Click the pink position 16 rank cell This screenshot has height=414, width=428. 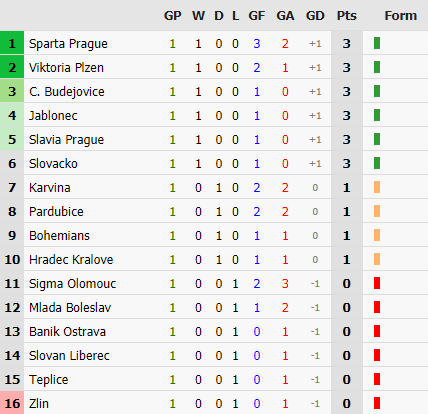[12, 403]
